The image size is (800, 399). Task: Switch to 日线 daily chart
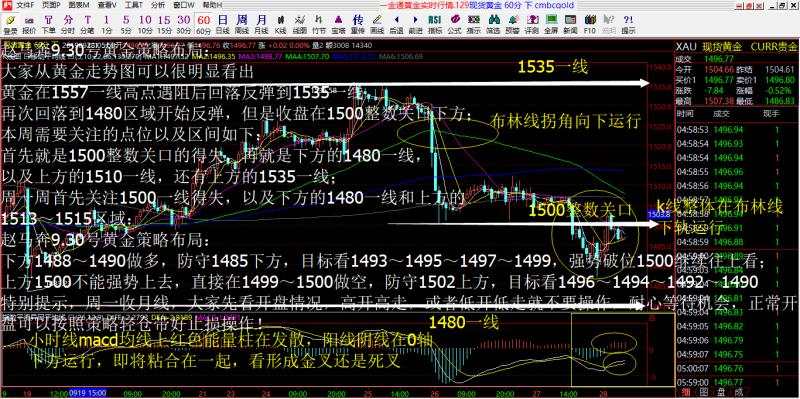click(x=222, y=24)
